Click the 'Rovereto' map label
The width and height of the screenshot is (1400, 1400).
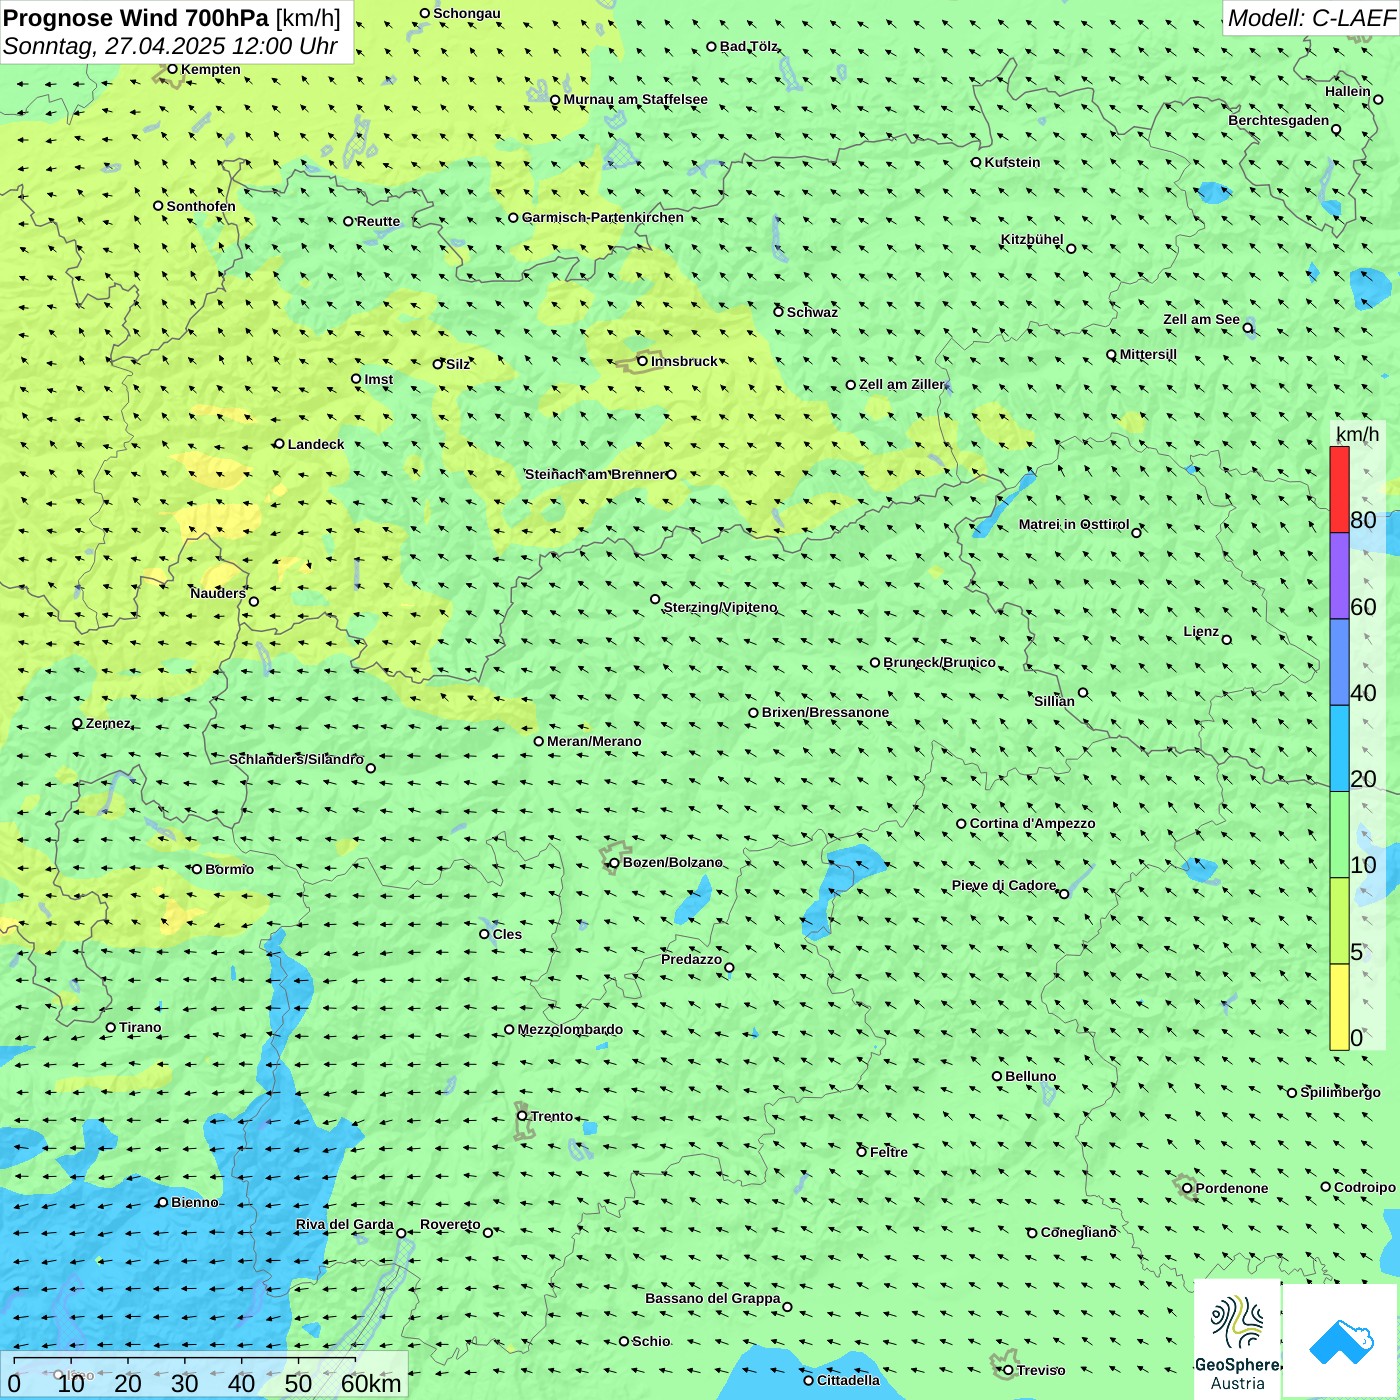tap(450, 1224)
